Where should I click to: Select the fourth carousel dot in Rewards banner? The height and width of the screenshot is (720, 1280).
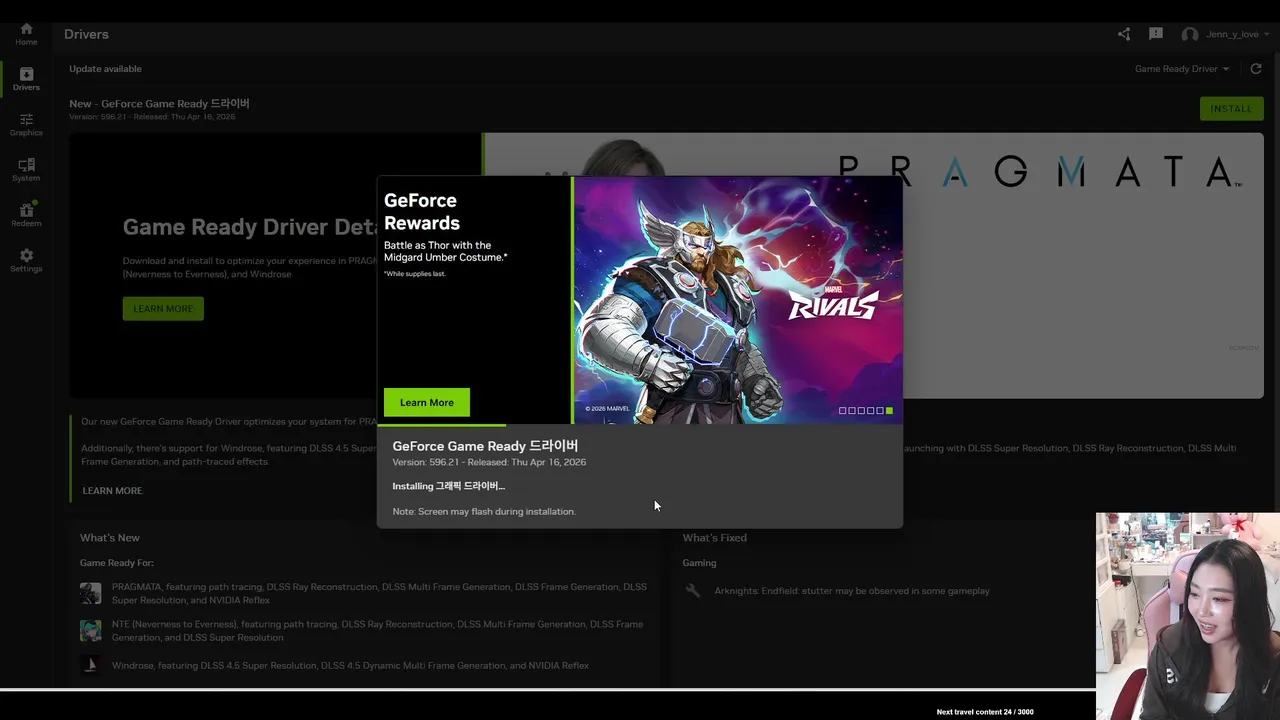pyautogui.click(x=871, y=411)
